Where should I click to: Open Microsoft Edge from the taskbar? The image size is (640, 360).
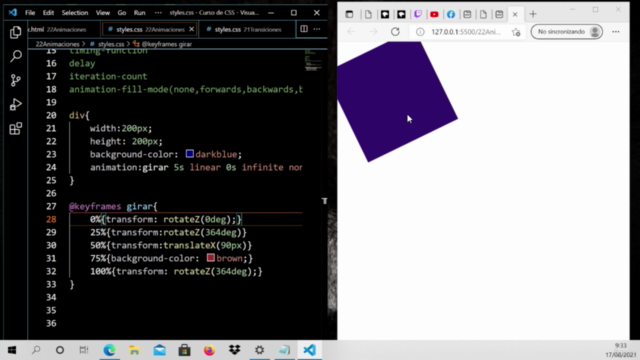(109, 350)
